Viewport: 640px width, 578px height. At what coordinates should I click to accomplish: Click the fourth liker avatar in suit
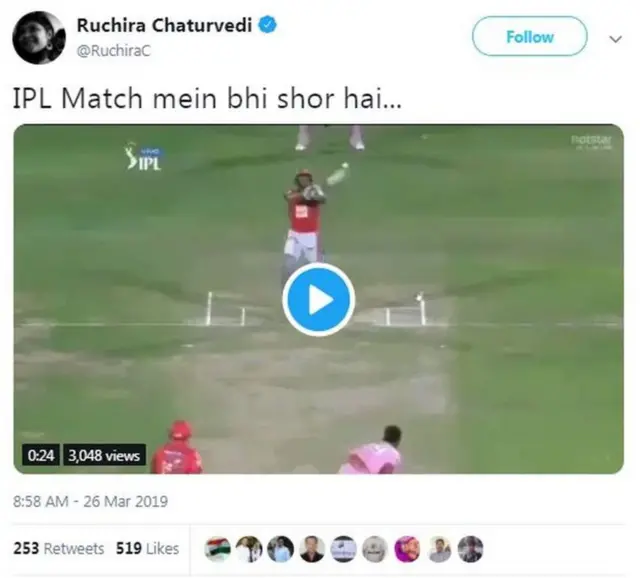(312, 549)
